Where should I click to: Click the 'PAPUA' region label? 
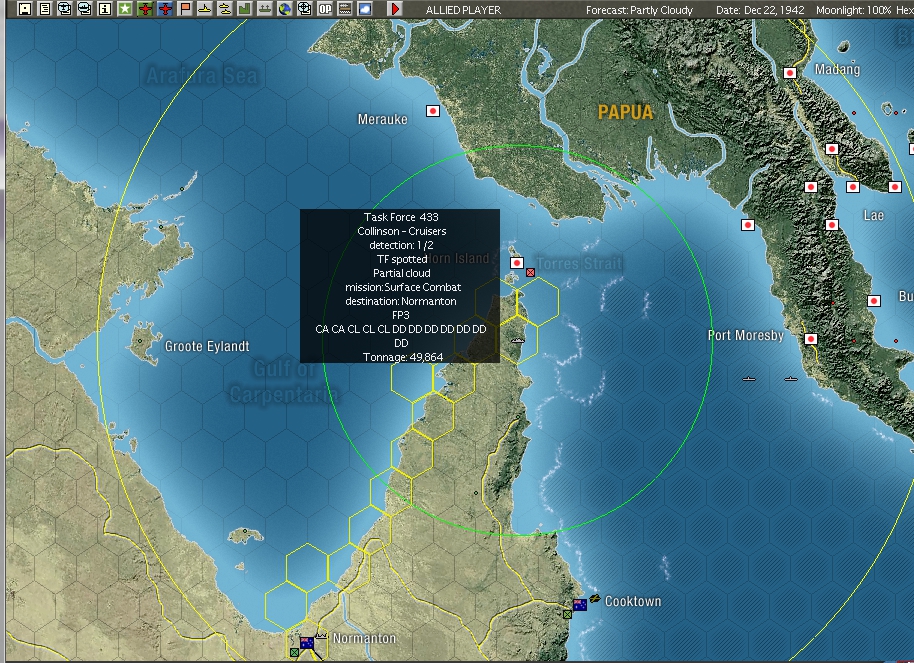tap(625, 112)
